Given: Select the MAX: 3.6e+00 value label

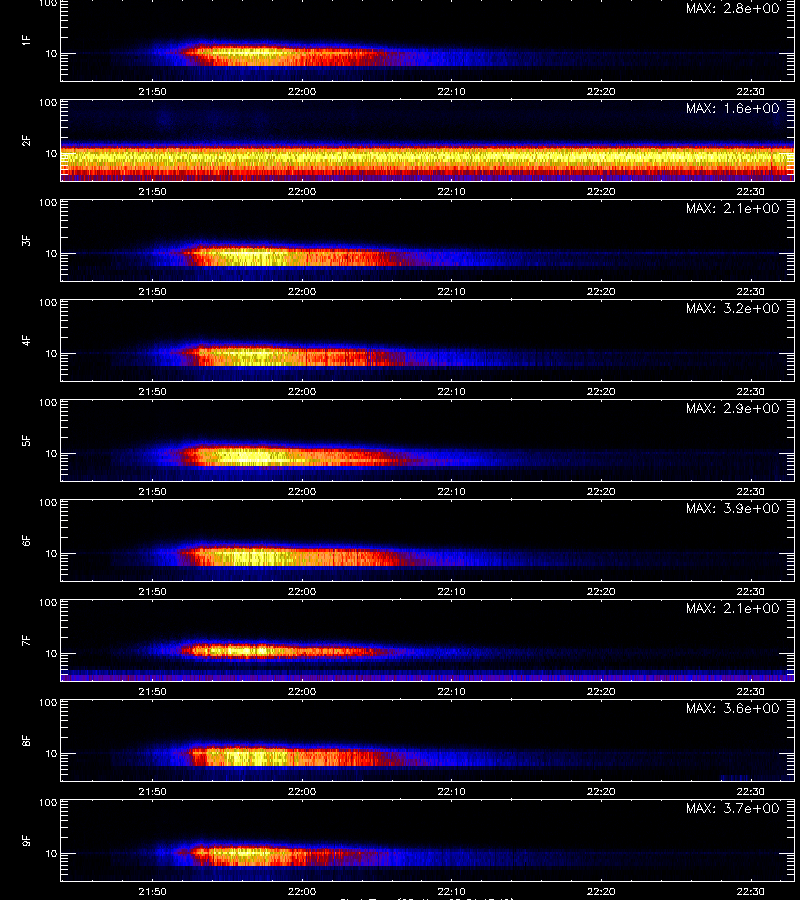Looking at the screenshot, I should (733, 708).
